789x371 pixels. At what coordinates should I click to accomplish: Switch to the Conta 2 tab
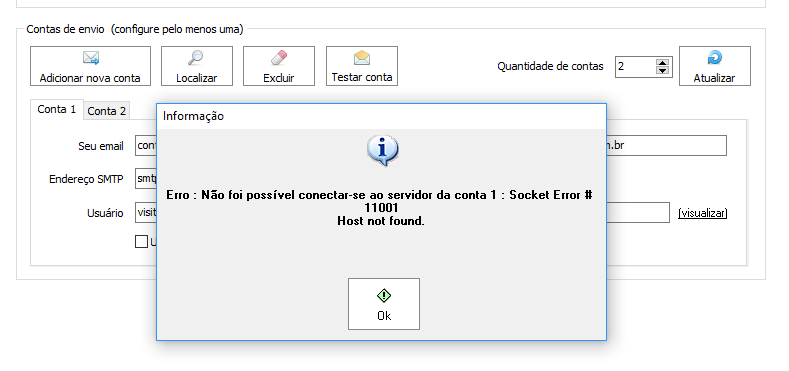click(107, 111)
